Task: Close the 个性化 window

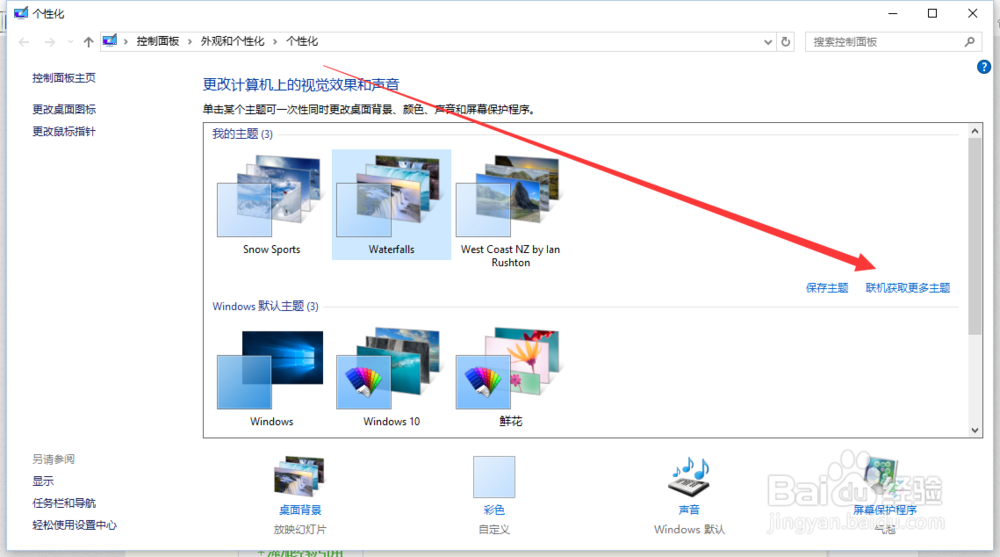Action: (973, 13)
